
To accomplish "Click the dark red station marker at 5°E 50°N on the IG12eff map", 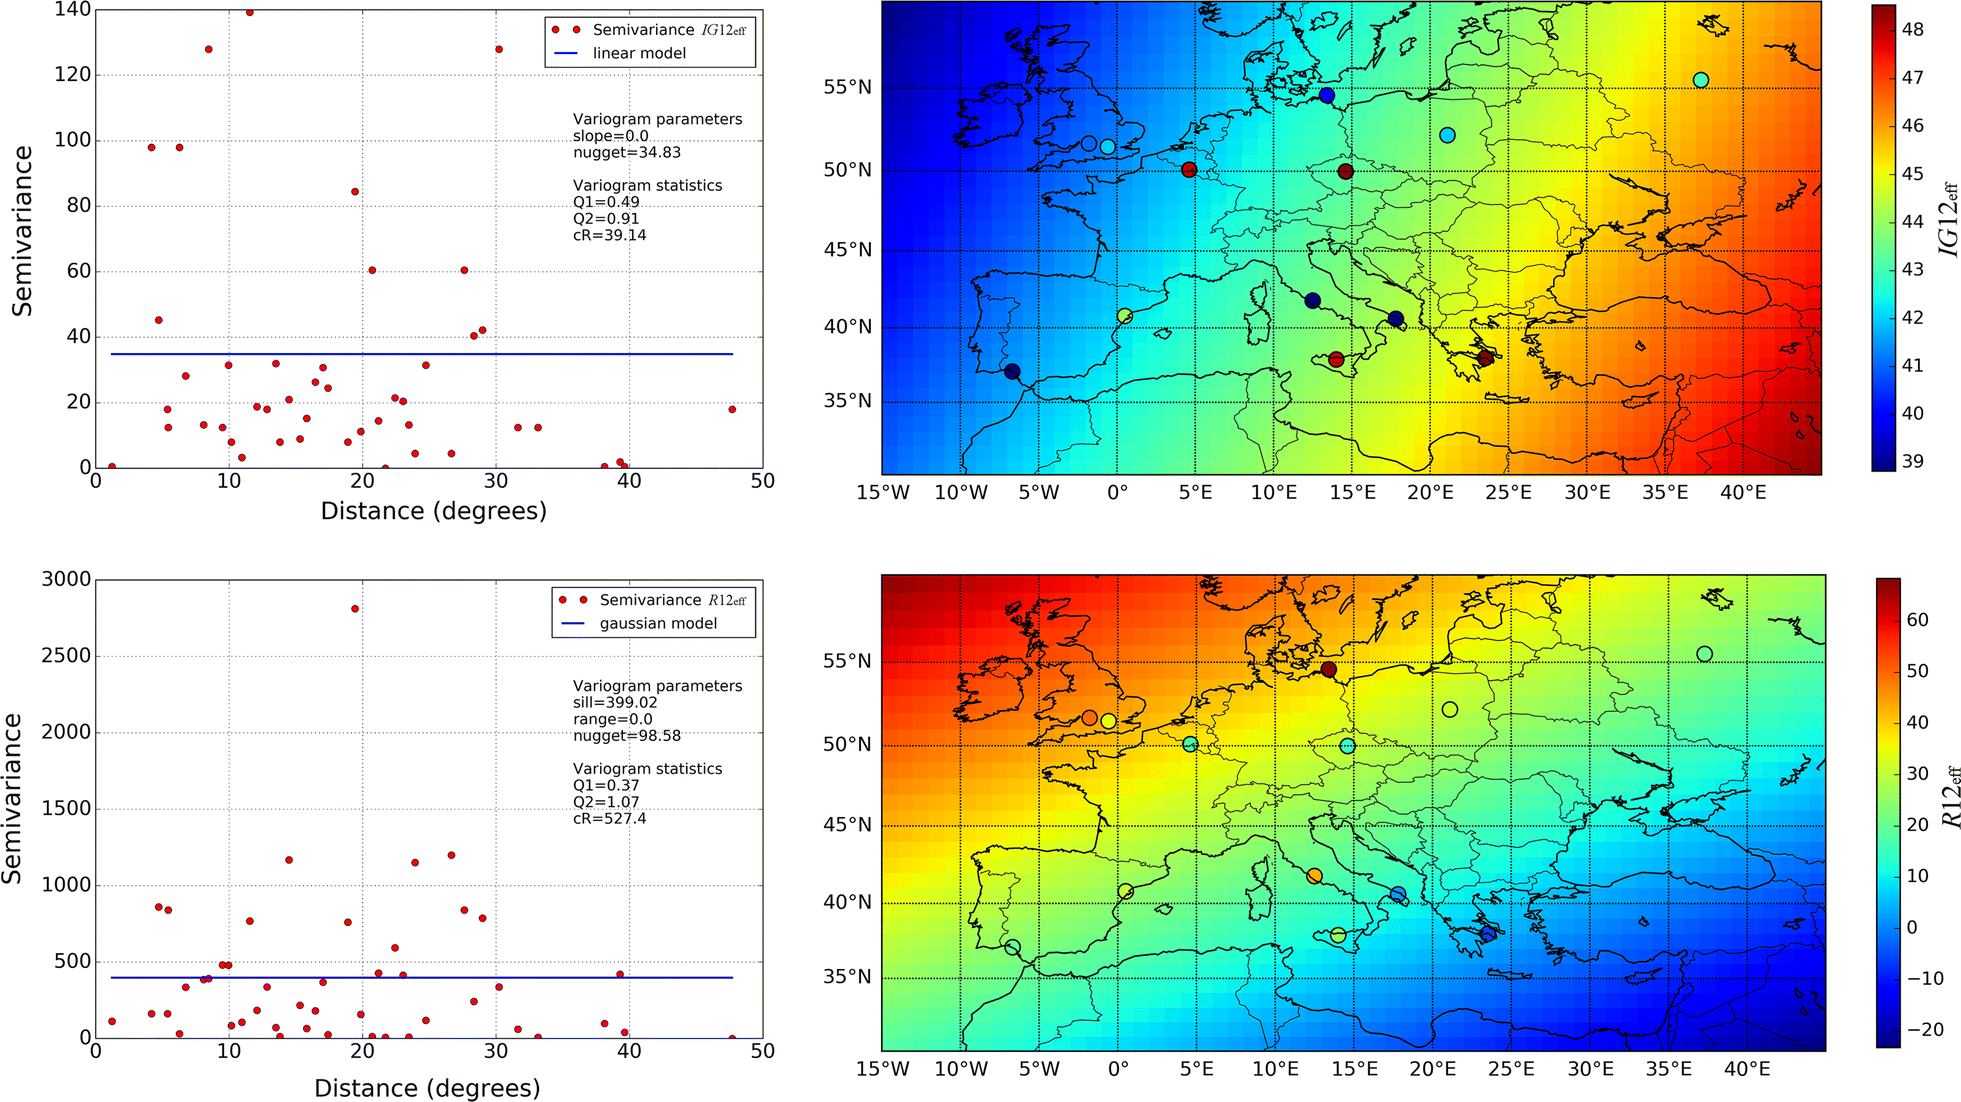I will tap(1189, 170).
